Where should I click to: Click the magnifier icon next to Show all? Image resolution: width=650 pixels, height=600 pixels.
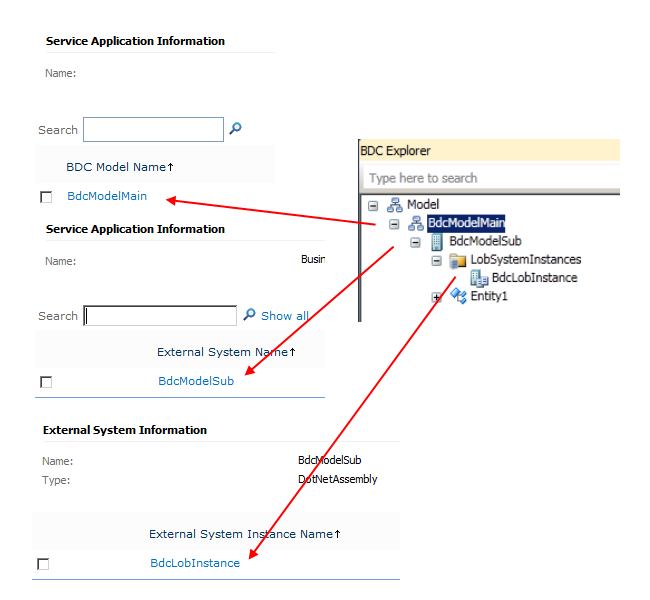tap(249, 314)
